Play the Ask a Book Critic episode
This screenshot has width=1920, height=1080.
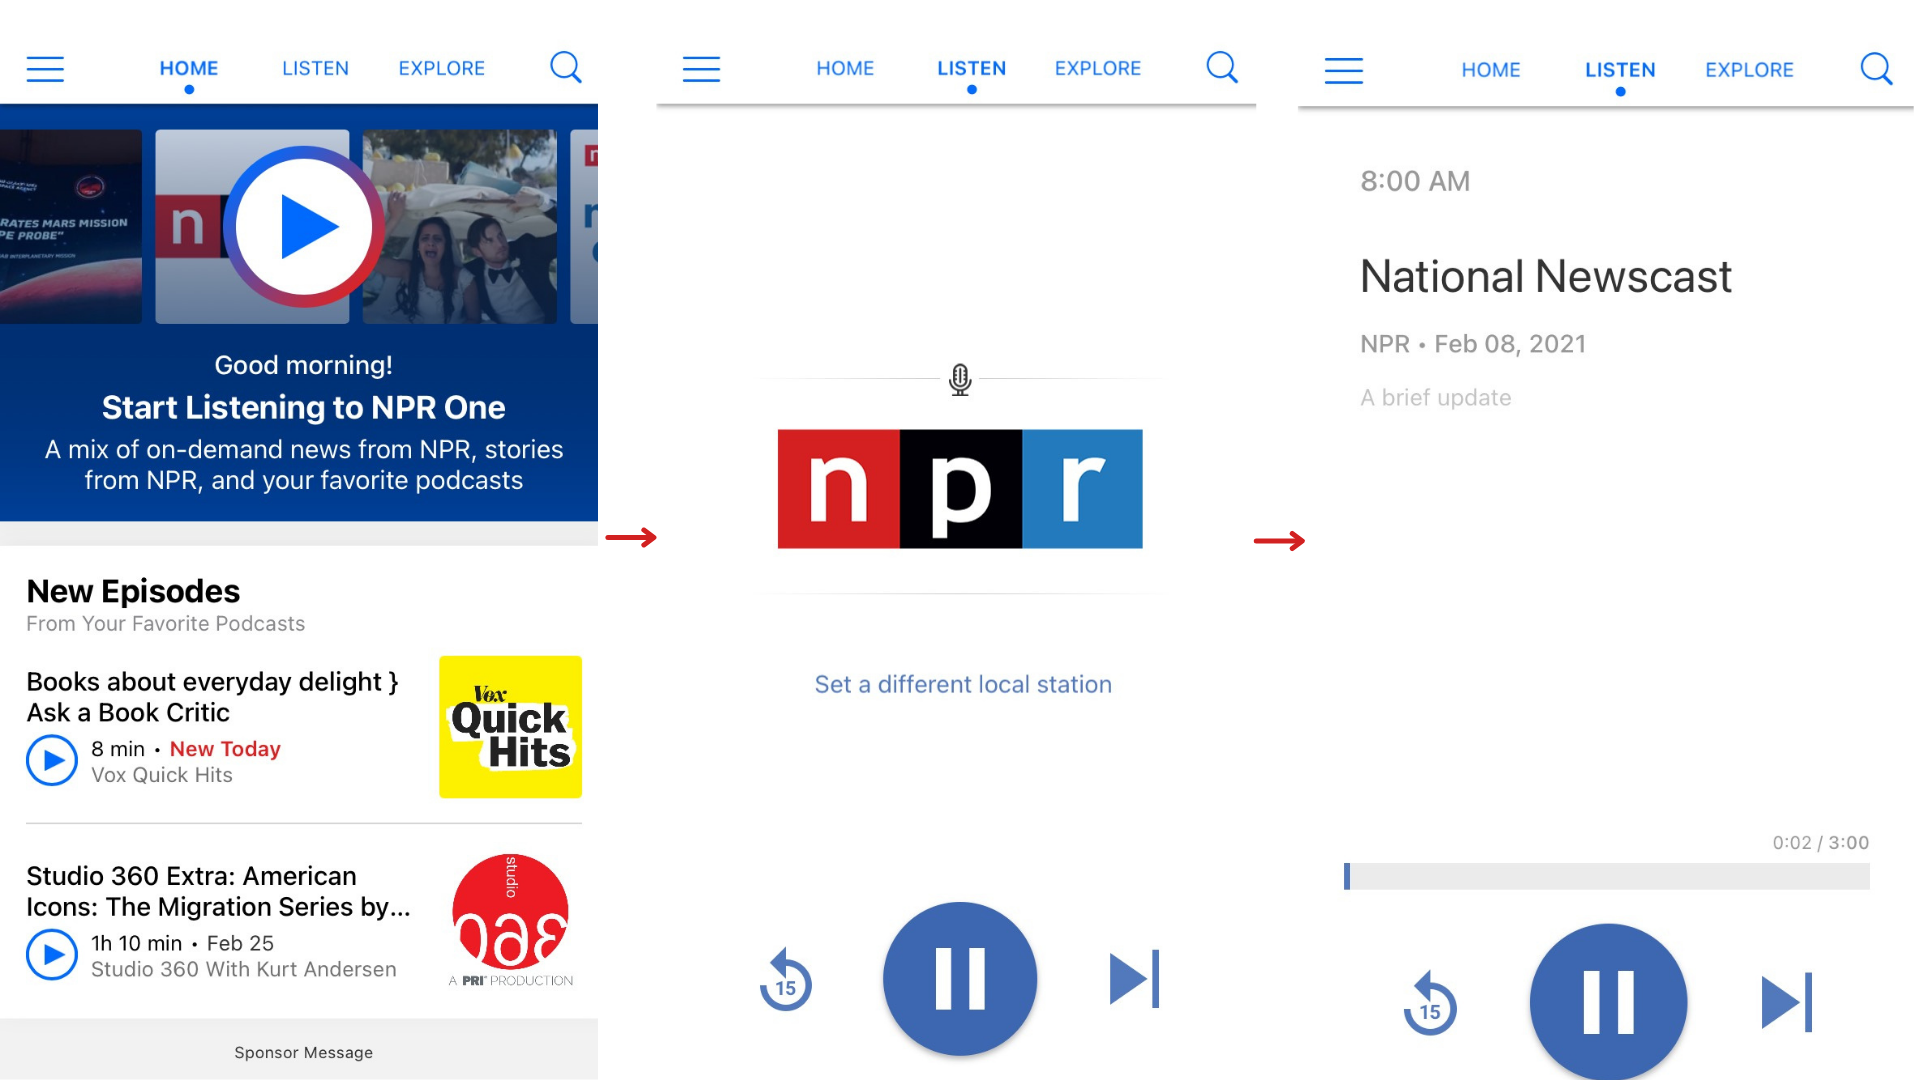52,760
